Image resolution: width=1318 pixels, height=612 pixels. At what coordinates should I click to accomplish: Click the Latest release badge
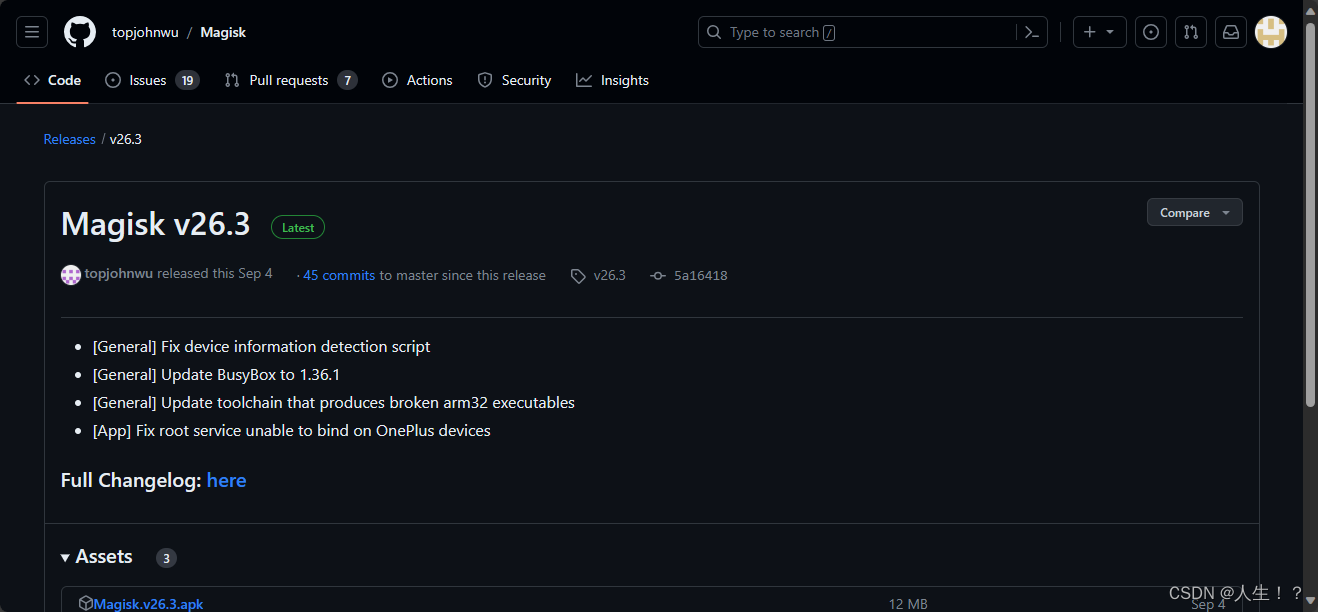coord(298,228)
